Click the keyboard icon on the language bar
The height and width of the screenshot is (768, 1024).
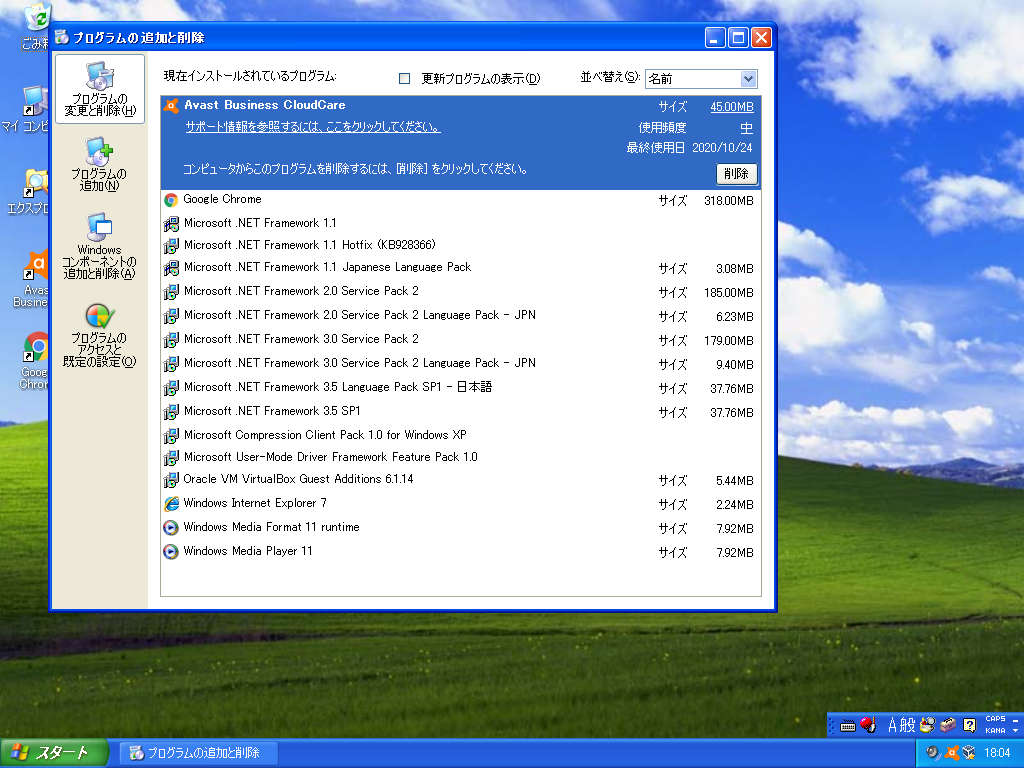(x=848, y=726)
